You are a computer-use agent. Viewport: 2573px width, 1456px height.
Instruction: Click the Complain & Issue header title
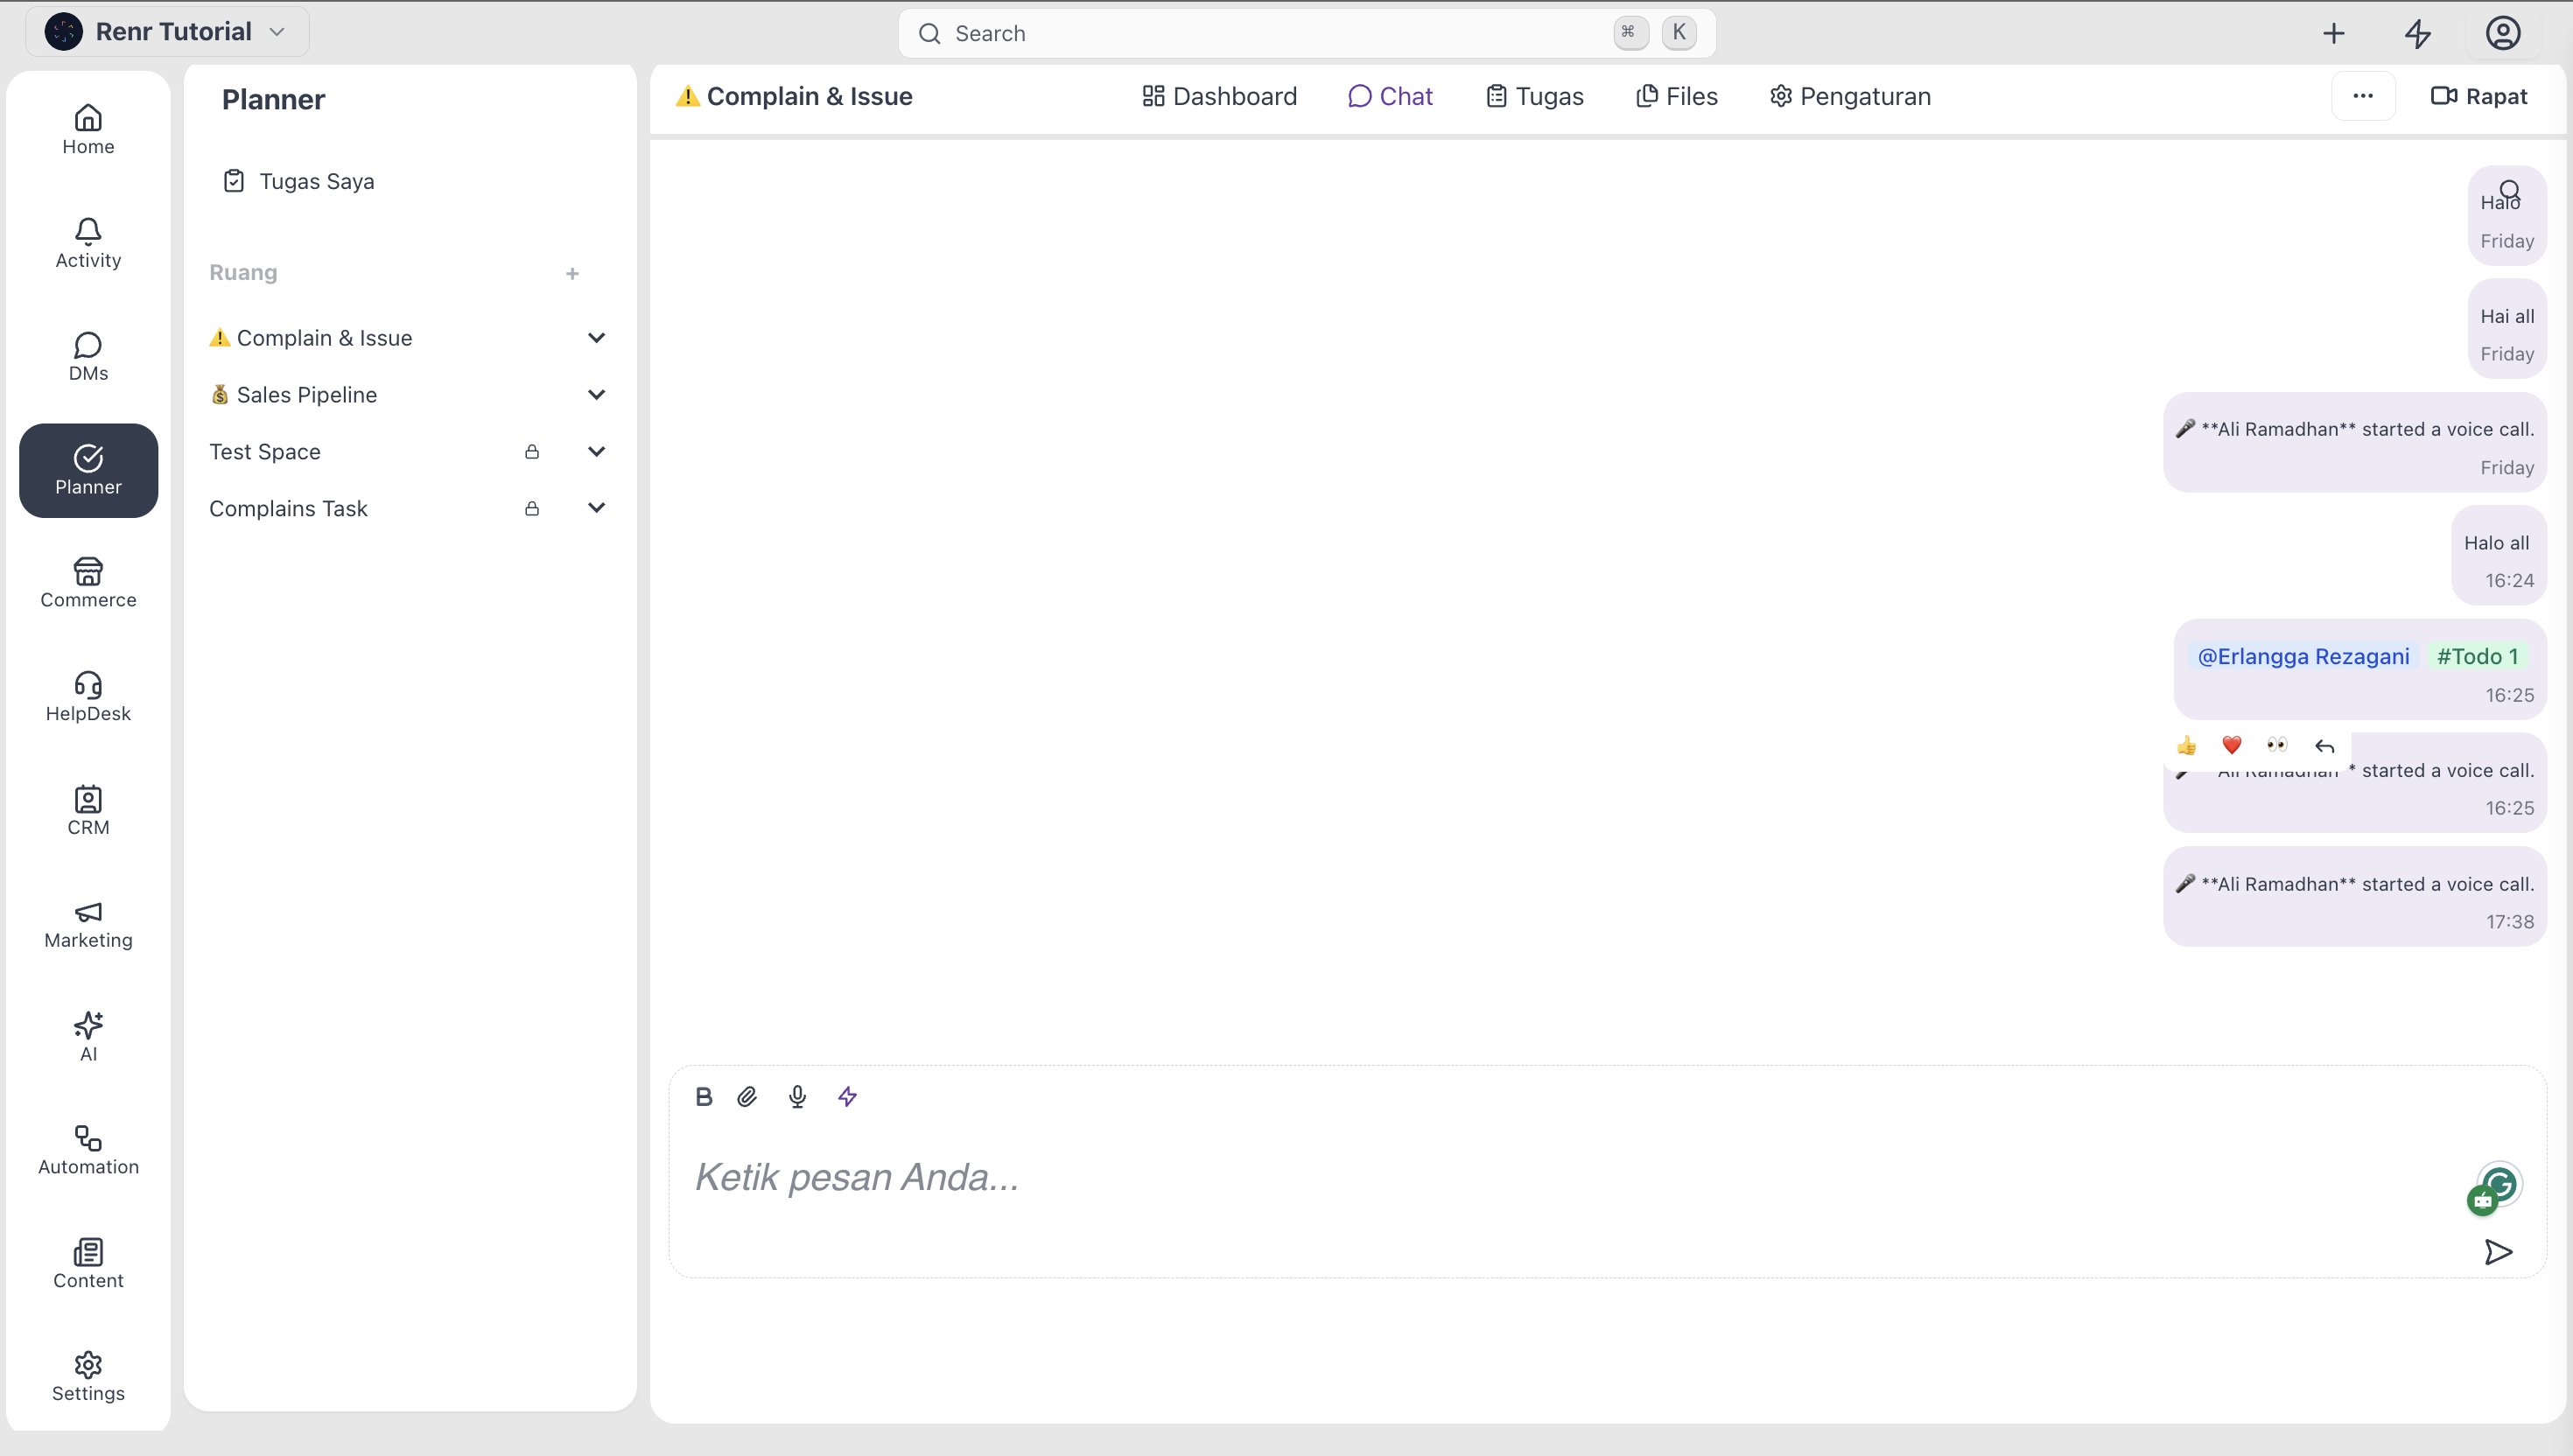[x=795, y=96]
